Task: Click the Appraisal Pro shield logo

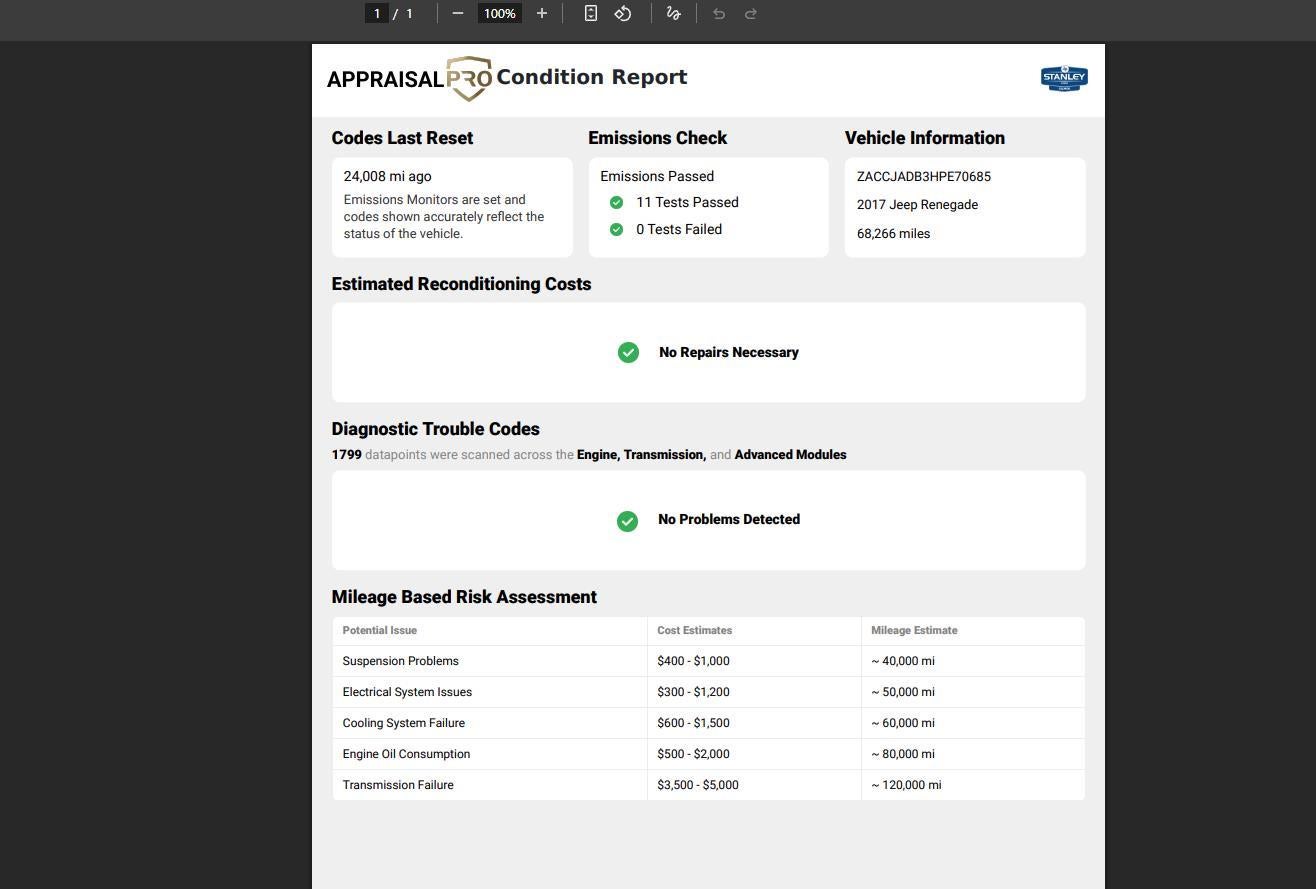Action: [x=469, y=79]
